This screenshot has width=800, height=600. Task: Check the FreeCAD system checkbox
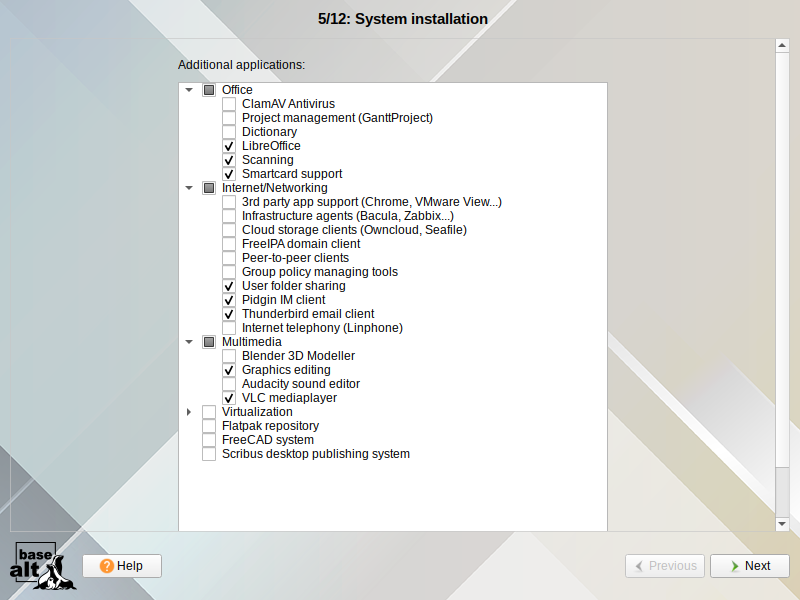(209, 440)
